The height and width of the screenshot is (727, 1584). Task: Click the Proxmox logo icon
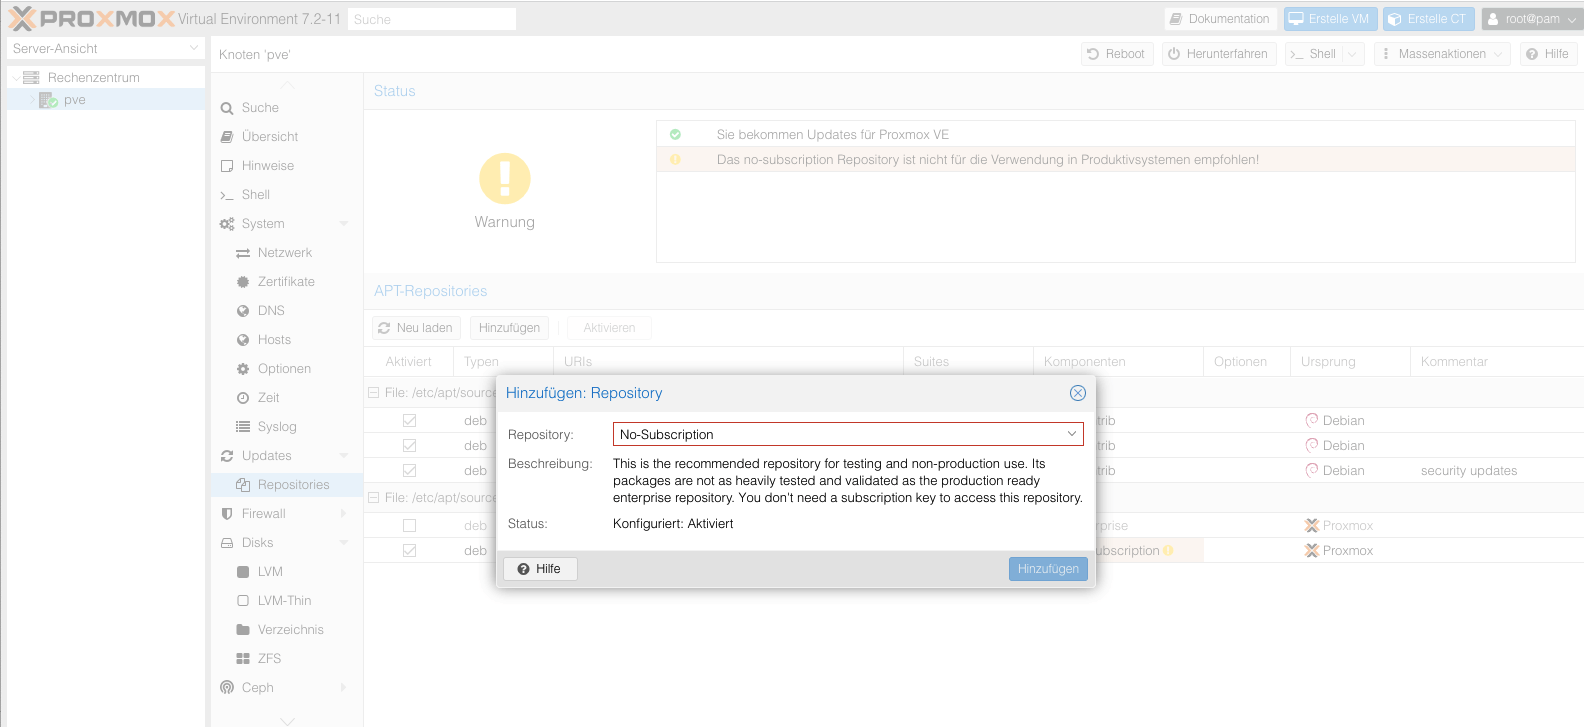tap(22, 19)
